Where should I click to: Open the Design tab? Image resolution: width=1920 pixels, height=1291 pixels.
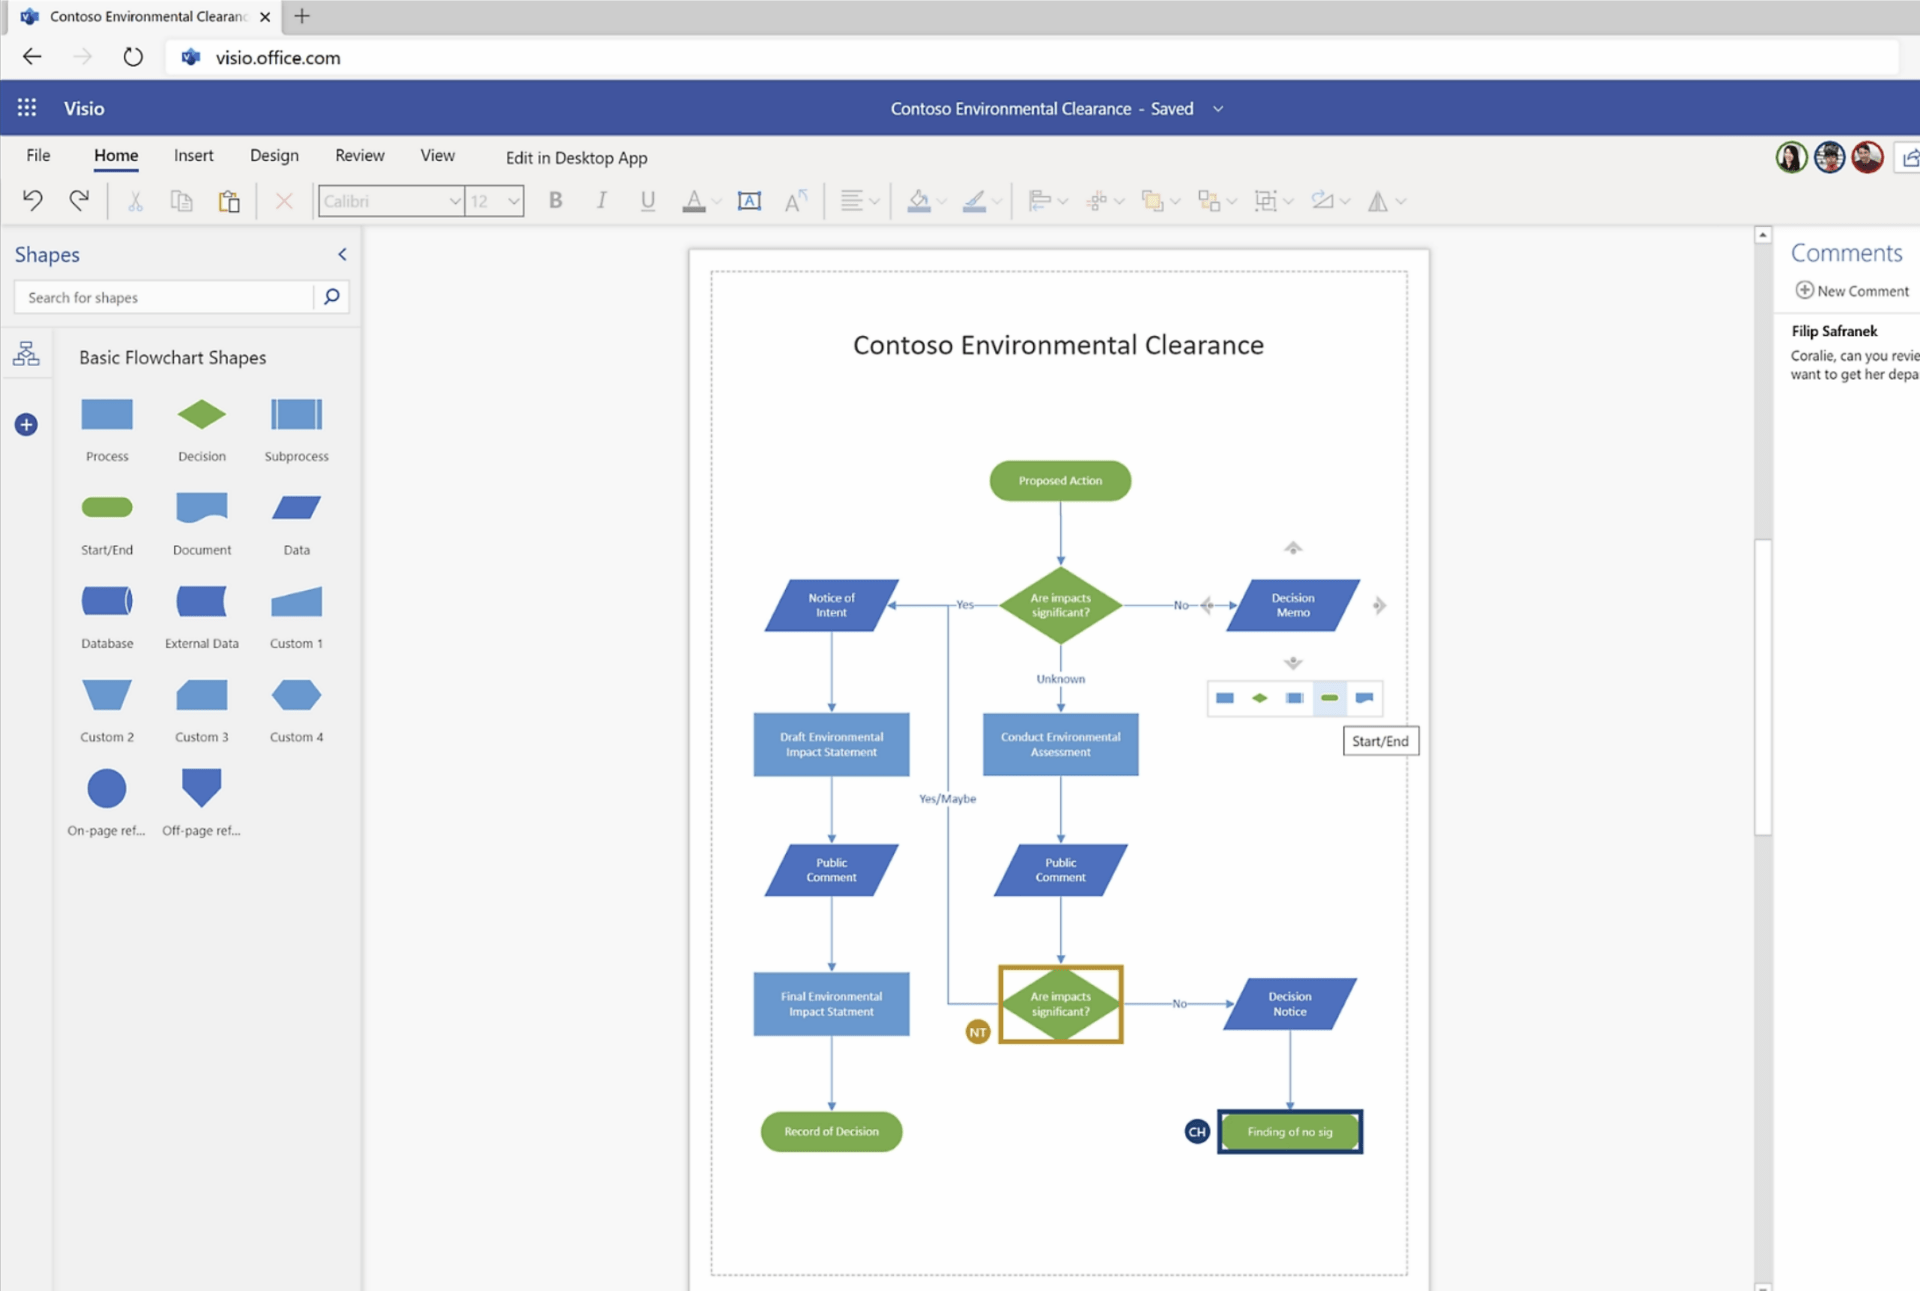274,155
